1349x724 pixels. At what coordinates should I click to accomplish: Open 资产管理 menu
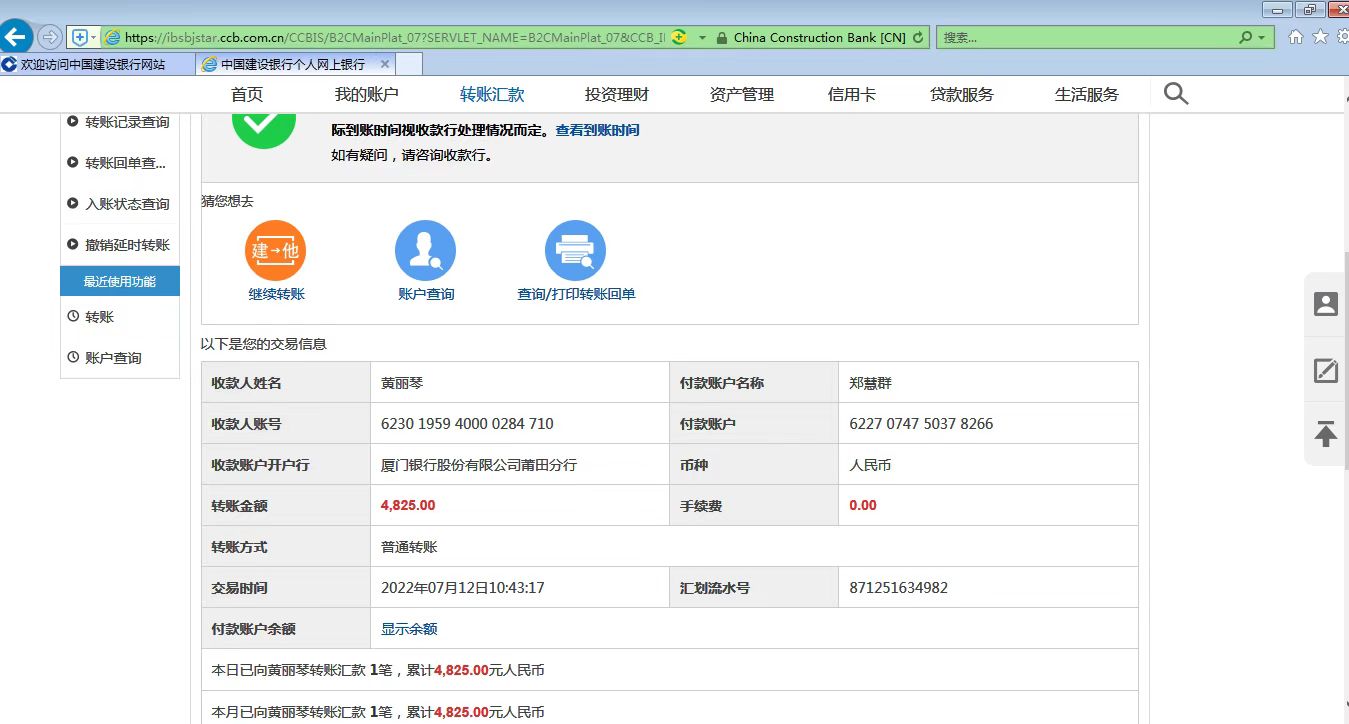click(x=742, y=95)
